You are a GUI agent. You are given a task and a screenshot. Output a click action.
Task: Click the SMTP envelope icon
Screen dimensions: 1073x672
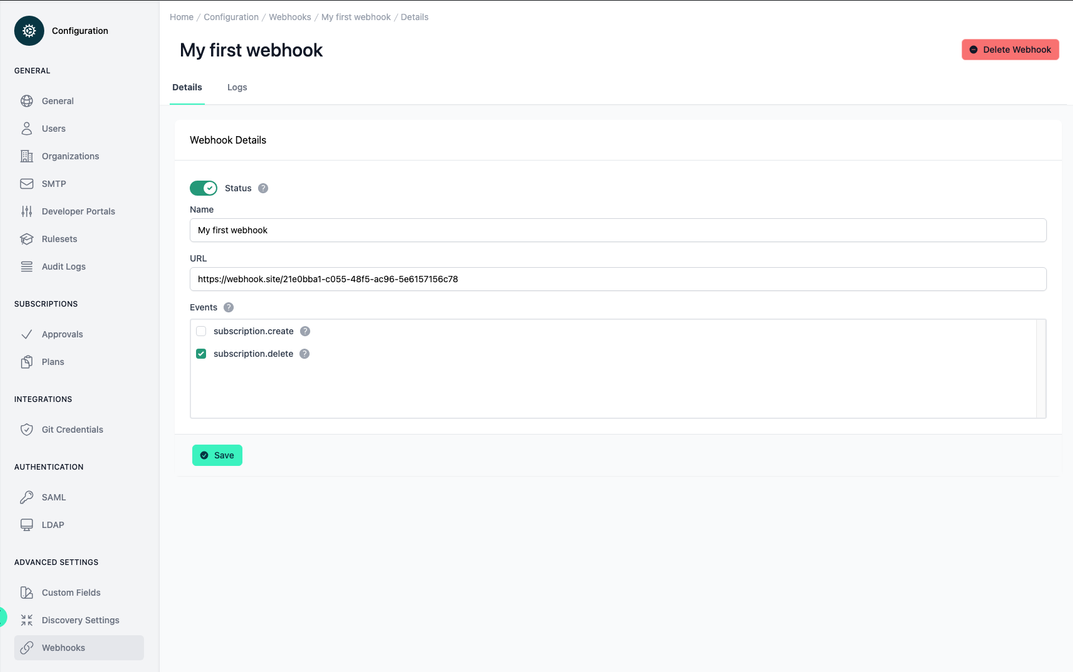click(x=26, y=184)
